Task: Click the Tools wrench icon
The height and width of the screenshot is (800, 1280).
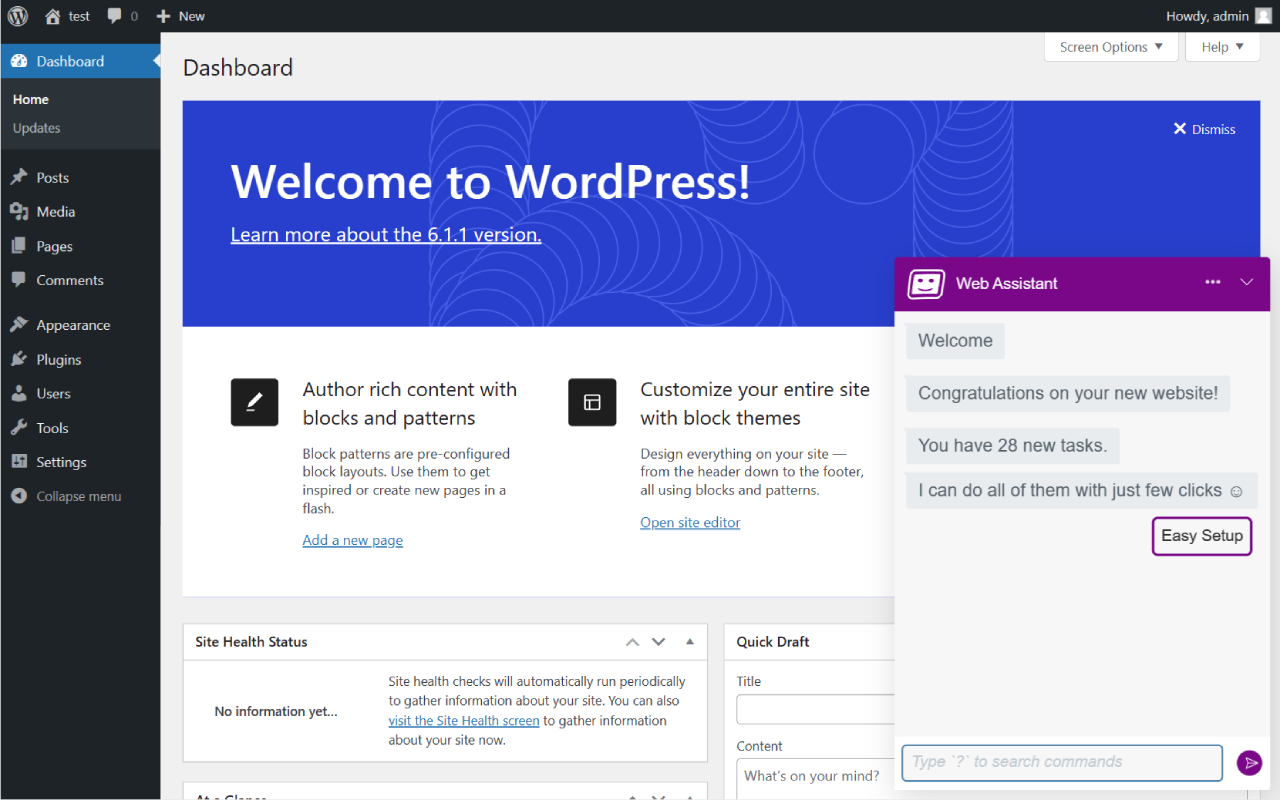Action: 19,427
